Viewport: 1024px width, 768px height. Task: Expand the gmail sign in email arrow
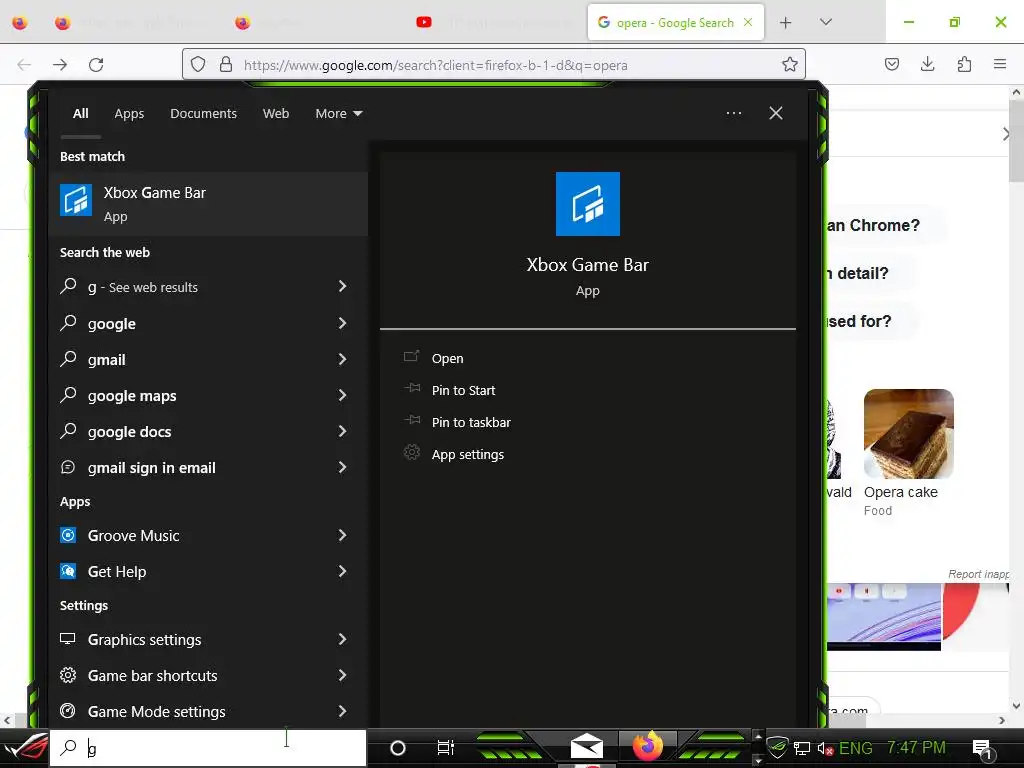[x=342, y=467]
